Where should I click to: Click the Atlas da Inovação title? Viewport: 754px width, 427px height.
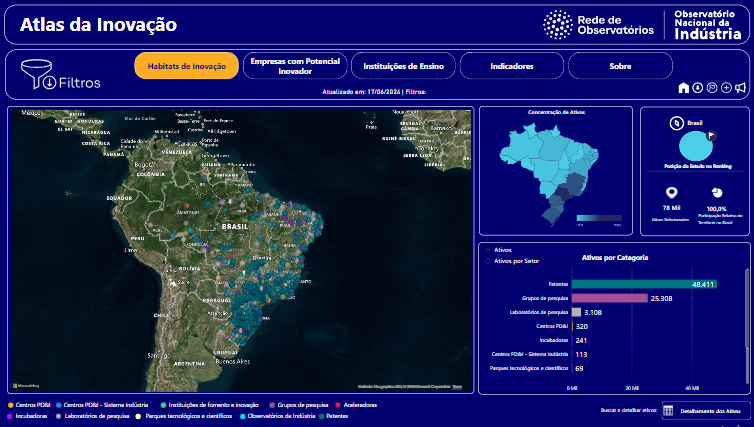(99, 25)
